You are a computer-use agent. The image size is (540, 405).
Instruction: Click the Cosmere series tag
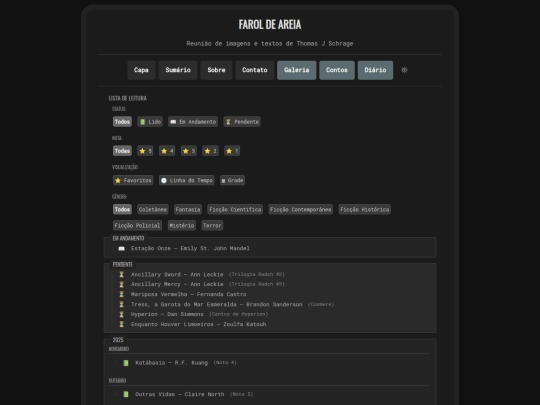[x=321, y=304]
